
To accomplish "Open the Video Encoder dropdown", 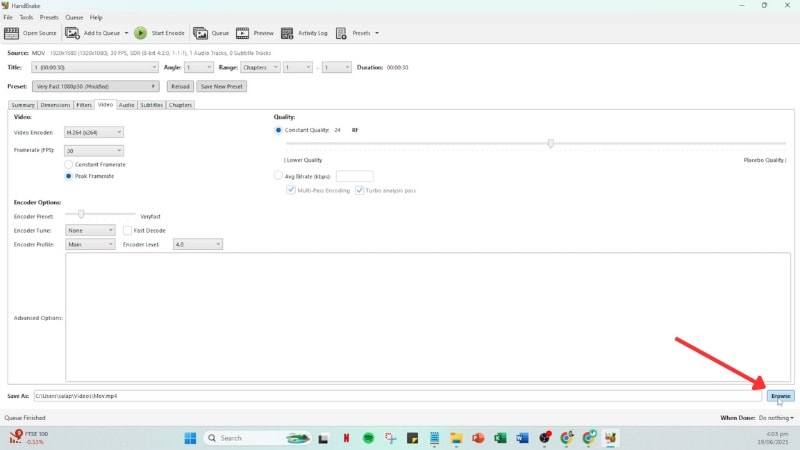I will [94, 132].
